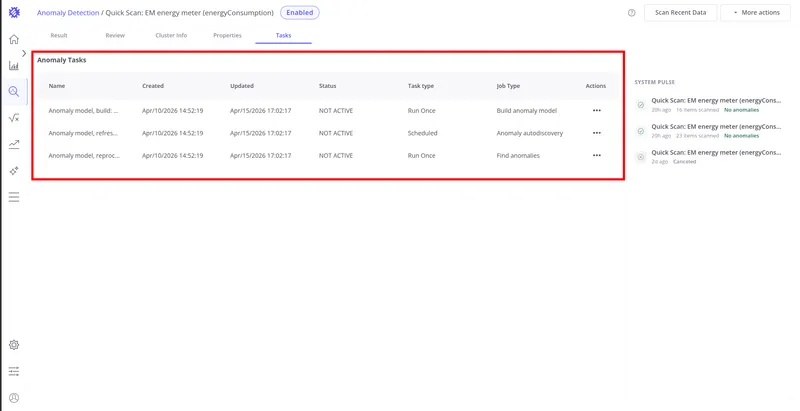
Task: Open actions menu for Find anomalies row
Action: [597, 156]
